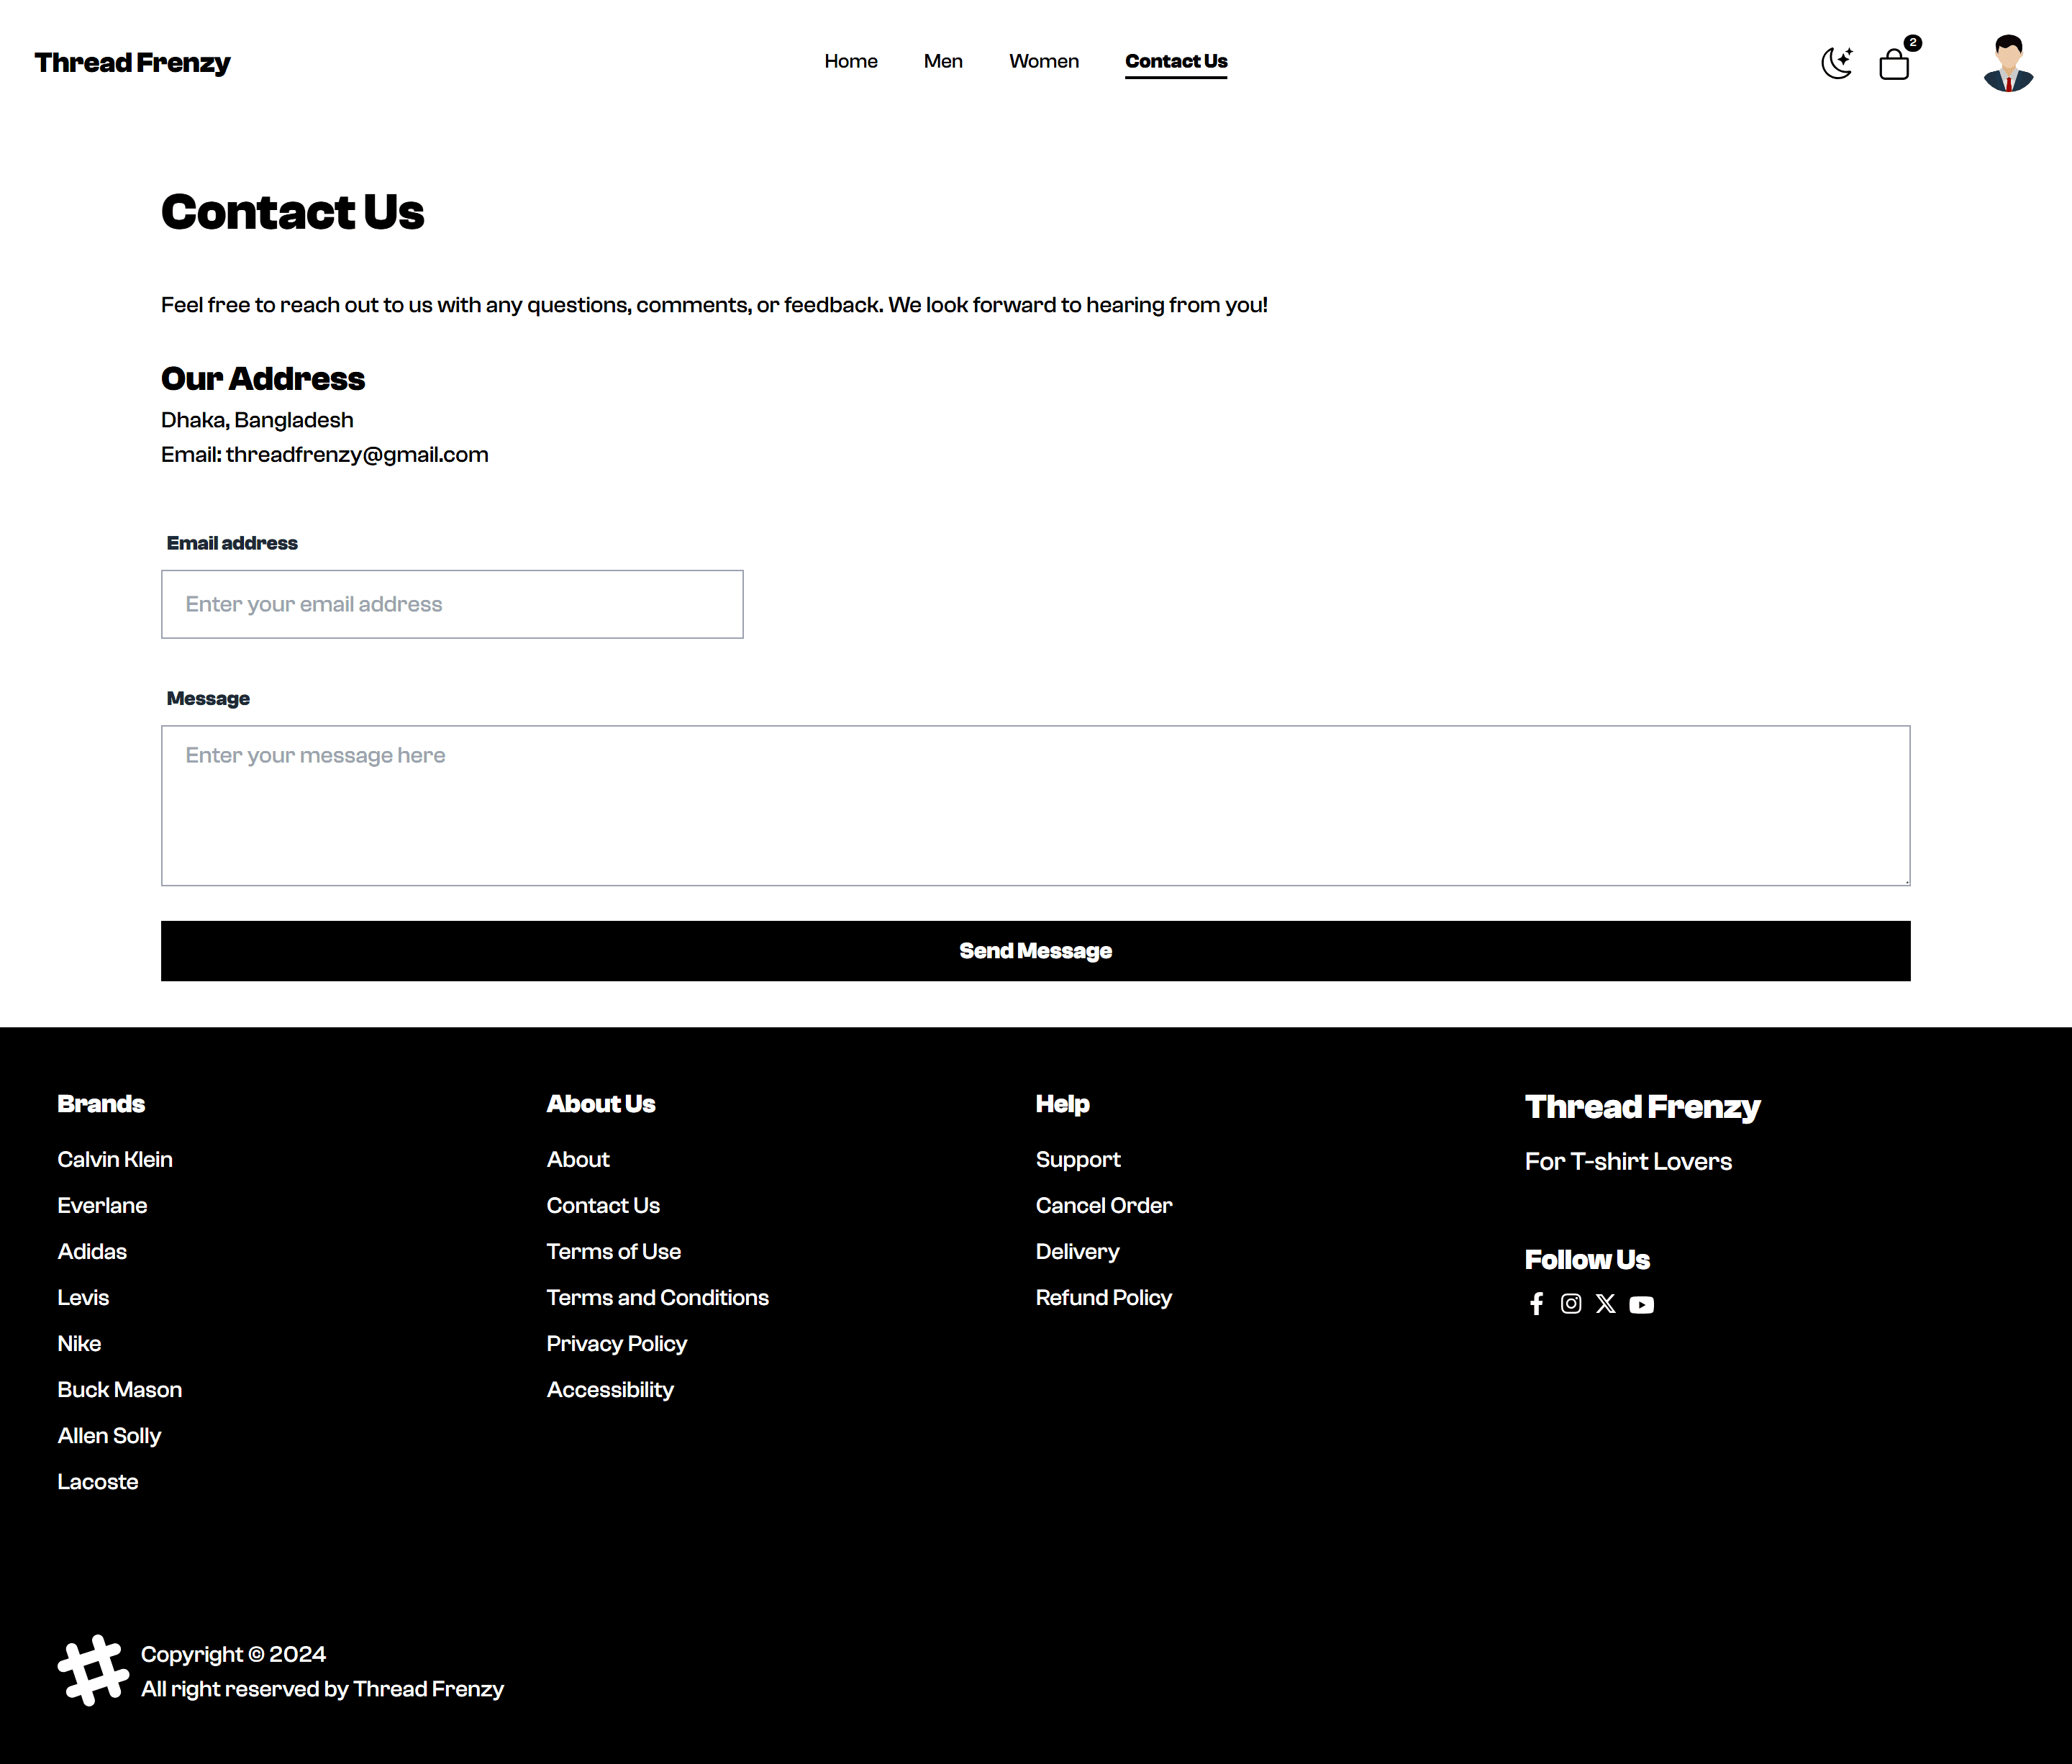Open the Men navigation item
This screenshot has width=2072, height=1764.
click(943, 61)
